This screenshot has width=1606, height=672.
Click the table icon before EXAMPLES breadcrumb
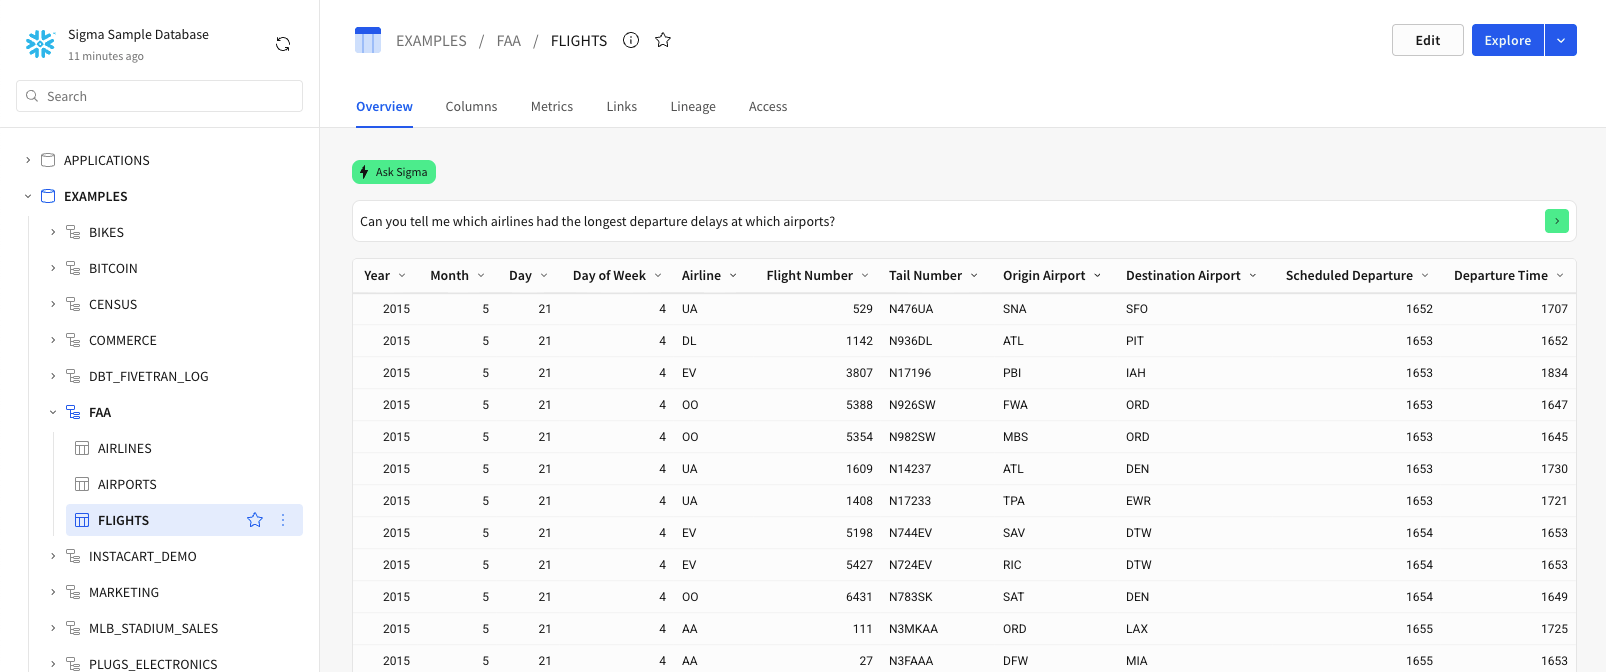pos(368,40)
